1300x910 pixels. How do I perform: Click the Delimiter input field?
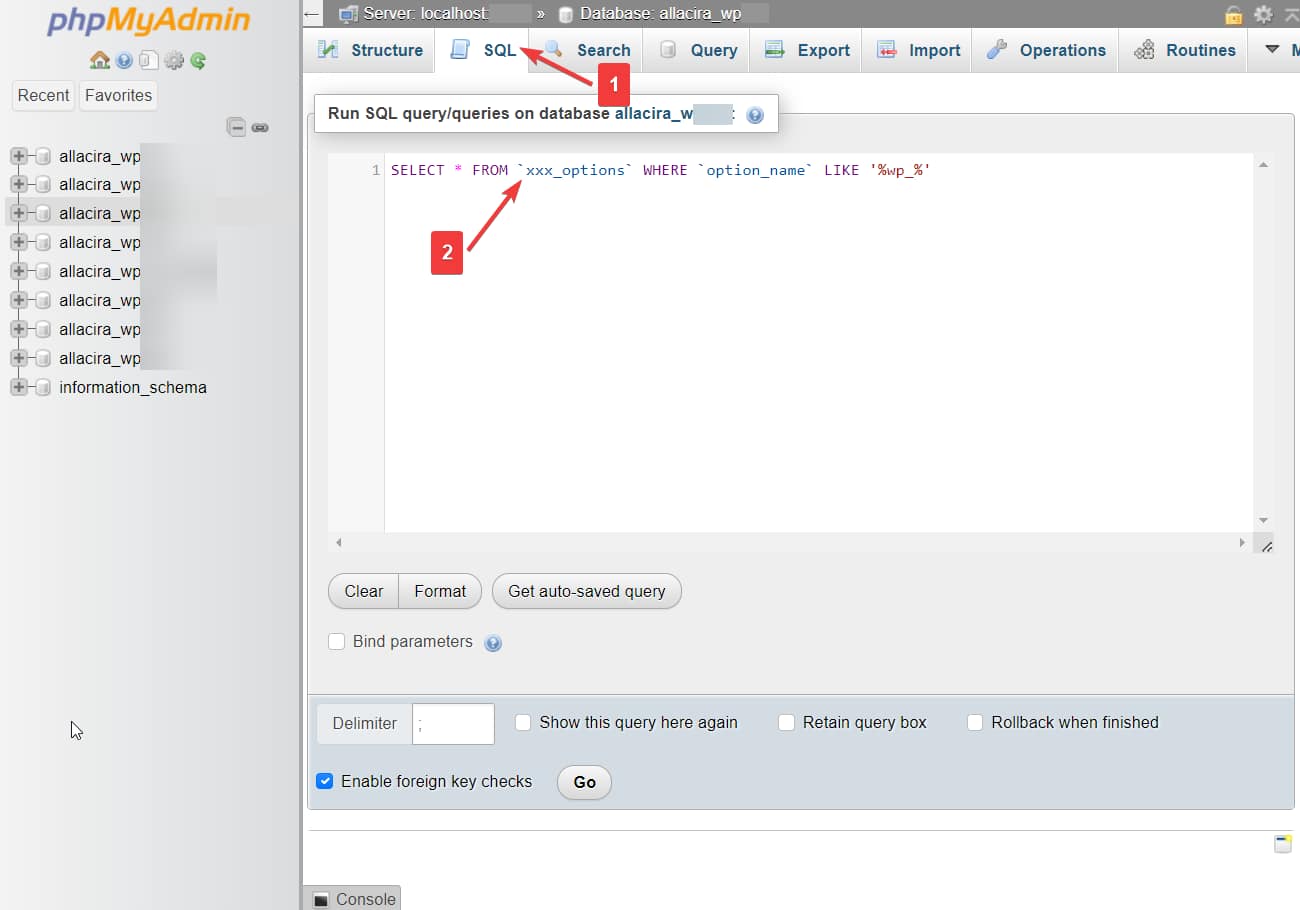tap(453, 722)
